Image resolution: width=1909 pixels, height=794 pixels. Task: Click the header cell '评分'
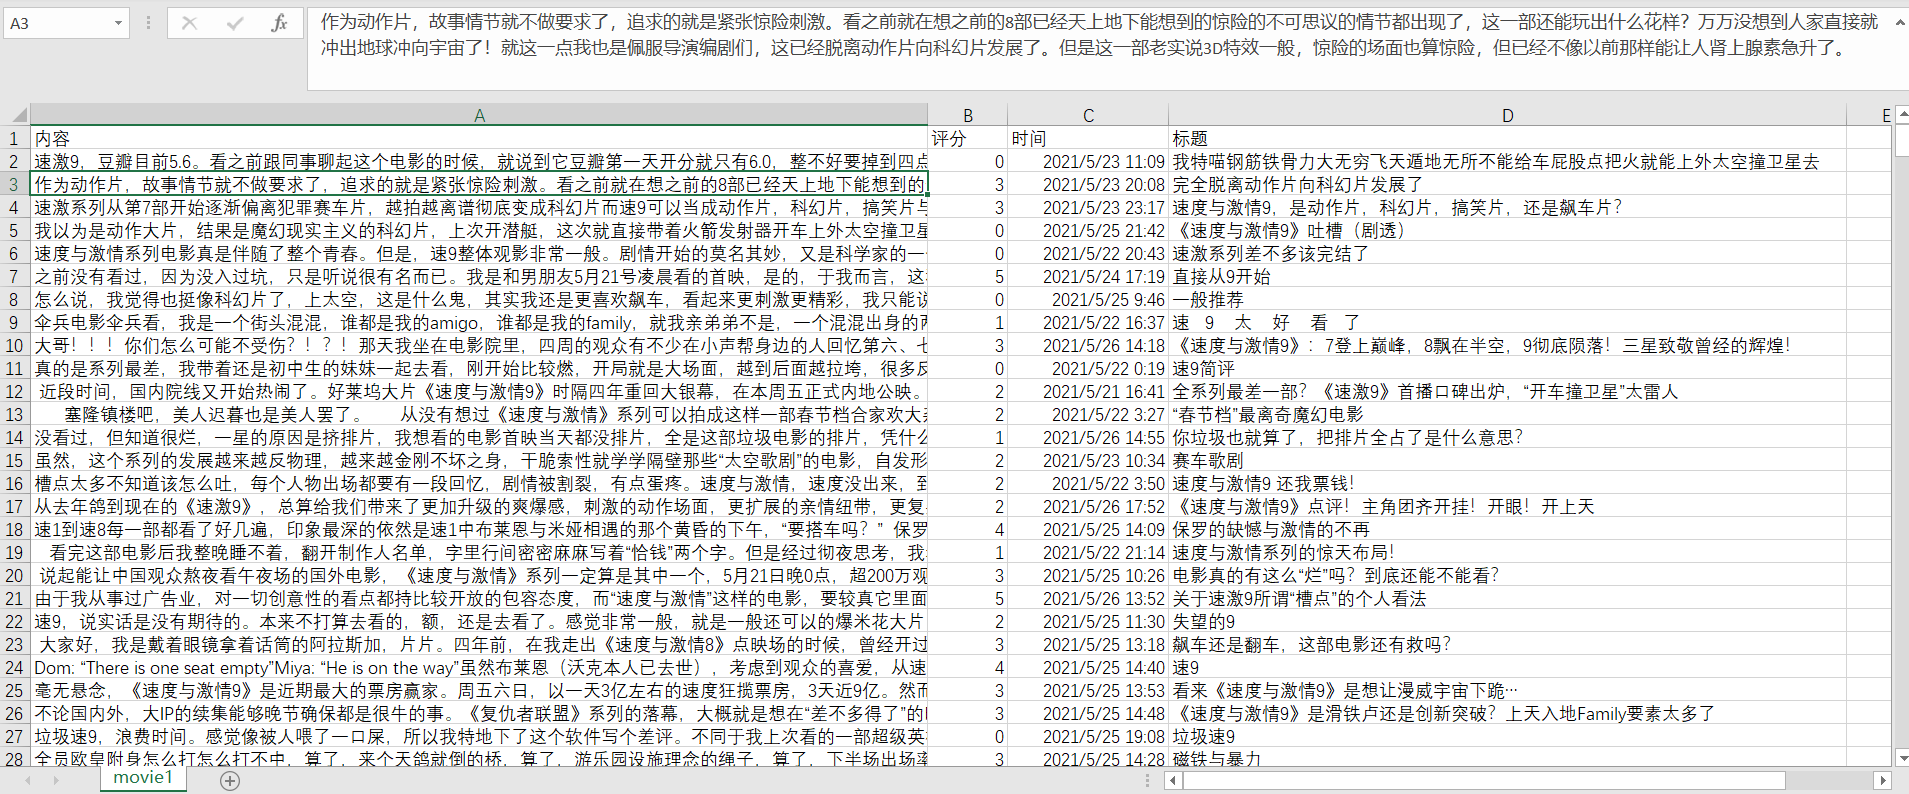pyautogui.click(x=967, y=139)
